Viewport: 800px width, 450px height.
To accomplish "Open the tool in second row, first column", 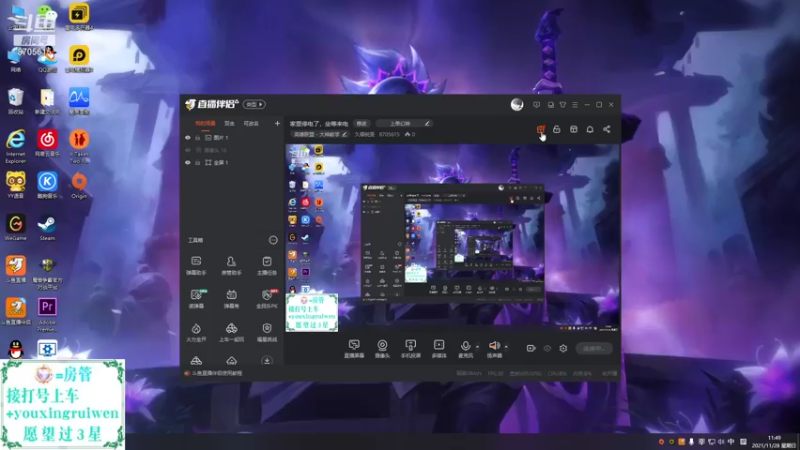I will pyautogui.click(x=196, y=299).
